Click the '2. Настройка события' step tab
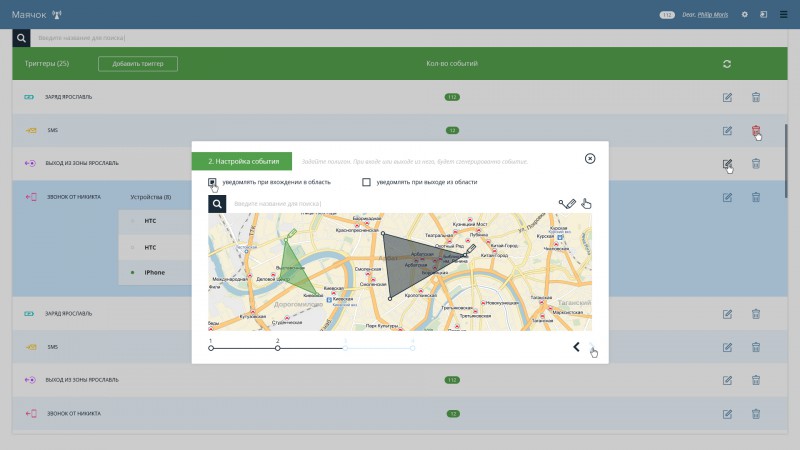Image resolution: width=800 pixels, height=450 pixels. coord(242,161)
